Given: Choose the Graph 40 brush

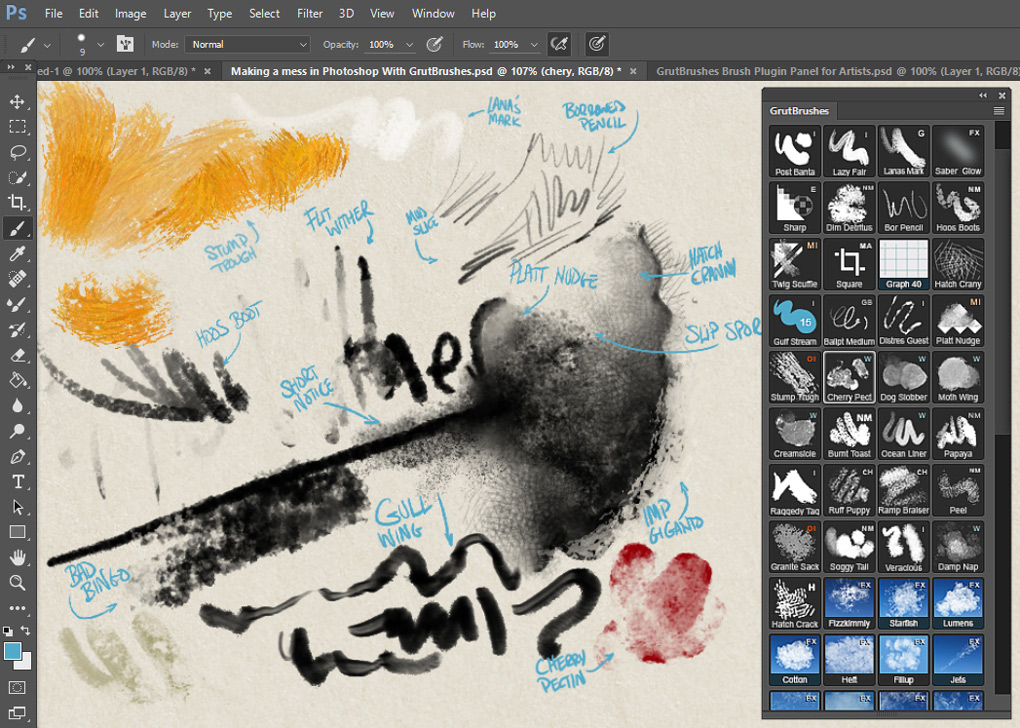Looking at the screenshot, I should pos(904,264).
